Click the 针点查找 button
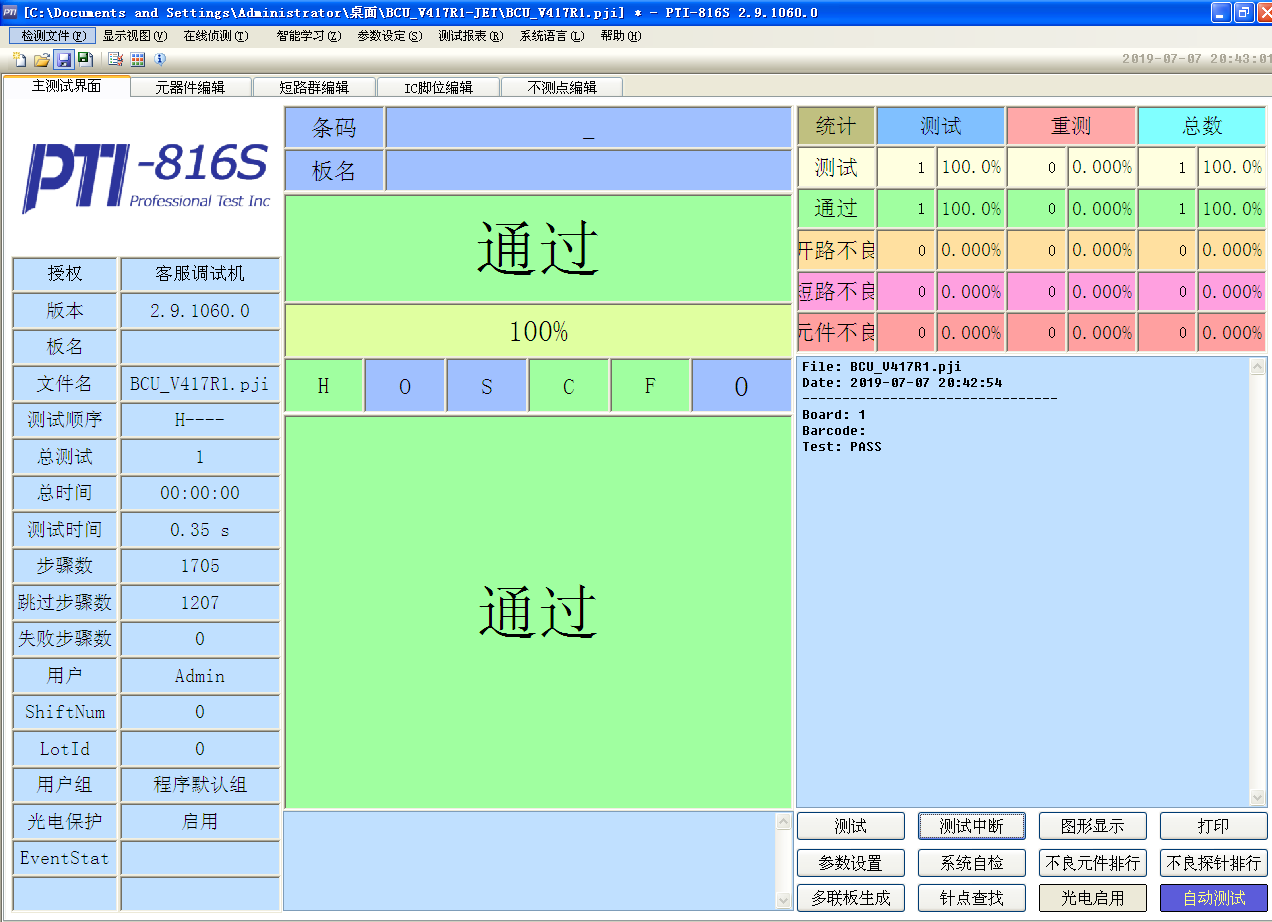The image size is (1272, 922). [x=972, y=898]
